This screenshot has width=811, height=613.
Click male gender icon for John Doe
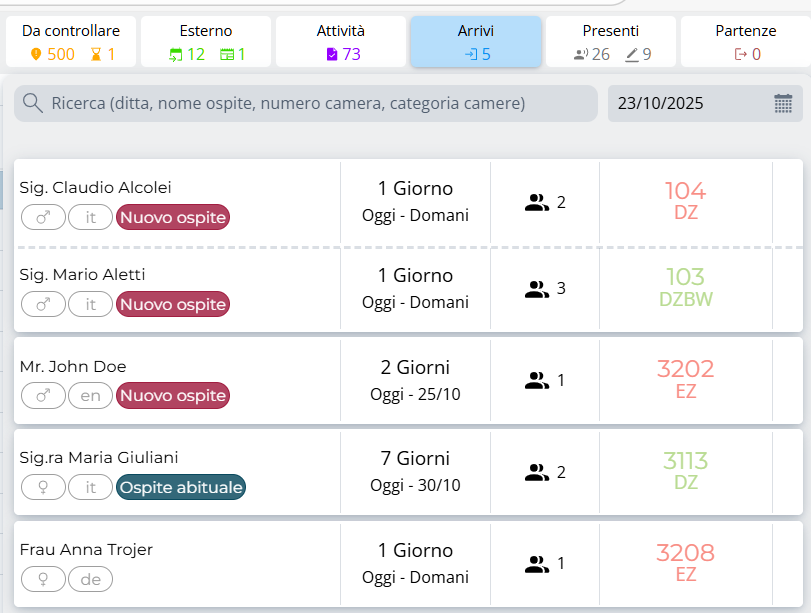click(x=43, y=396)
